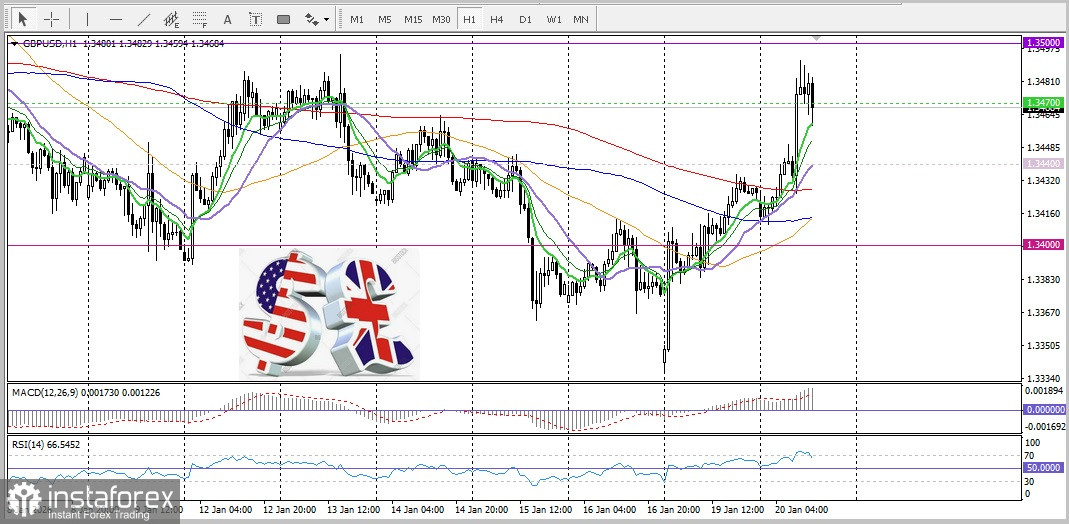1069x524 pixels.
Task: Click the 12 Jan 04:00 time axis label
Action: click(x=225, y=509)
